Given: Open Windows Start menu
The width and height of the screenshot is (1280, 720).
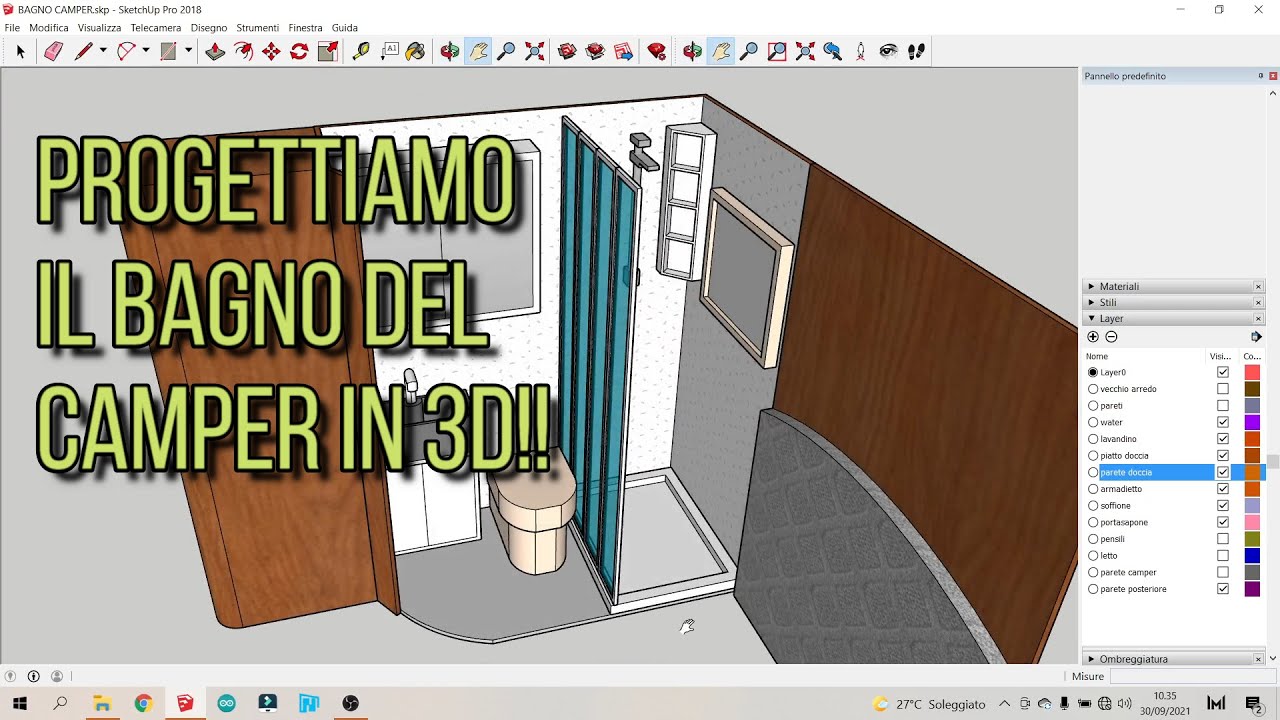Looking at the screenshot, I should (20, 704).
